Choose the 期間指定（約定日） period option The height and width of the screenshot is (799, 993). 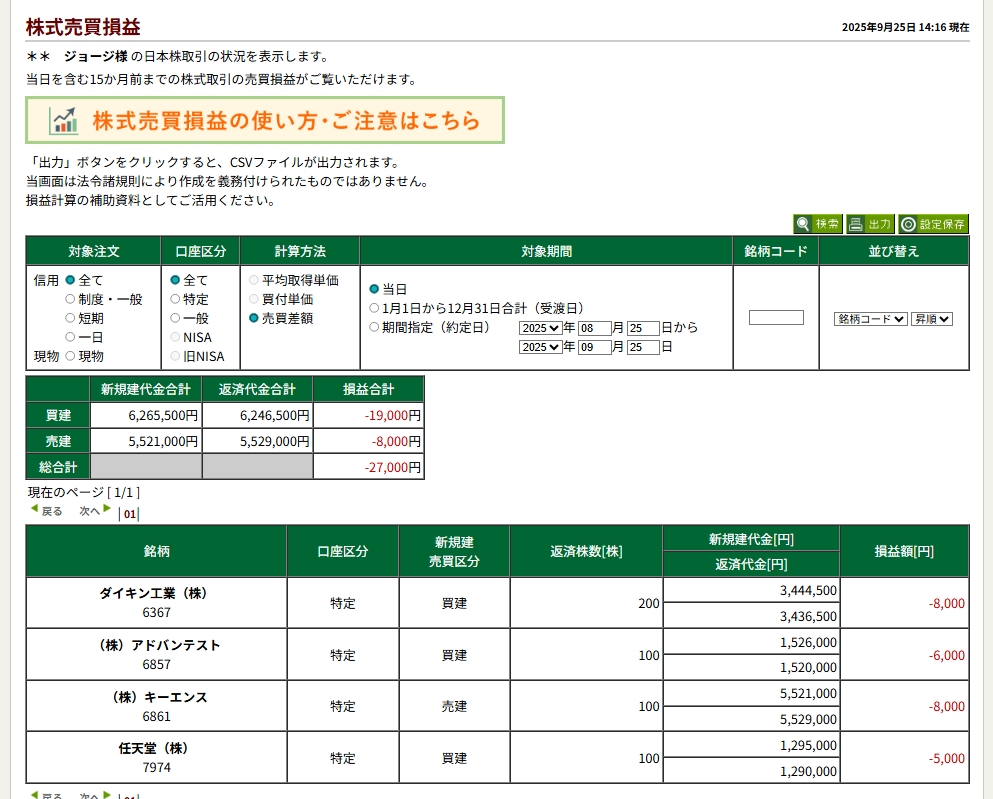click(375, 327)
